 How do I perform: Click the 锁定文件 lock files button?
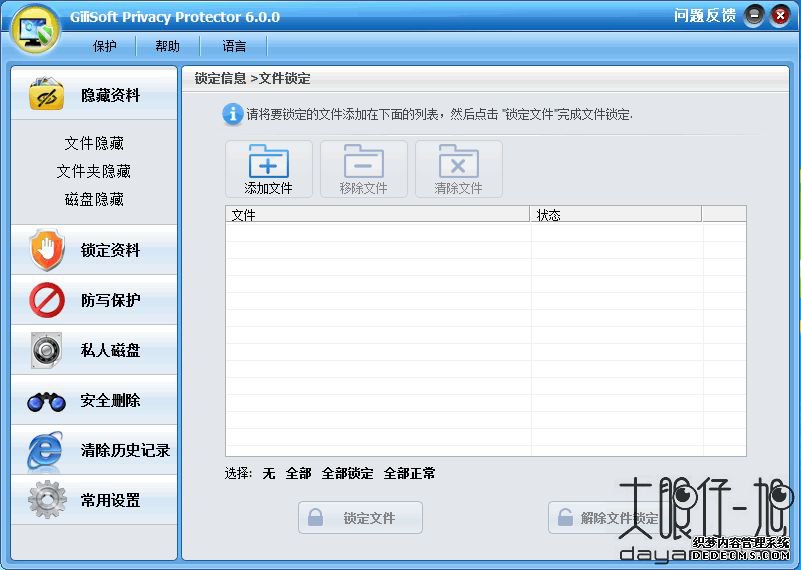360,517
